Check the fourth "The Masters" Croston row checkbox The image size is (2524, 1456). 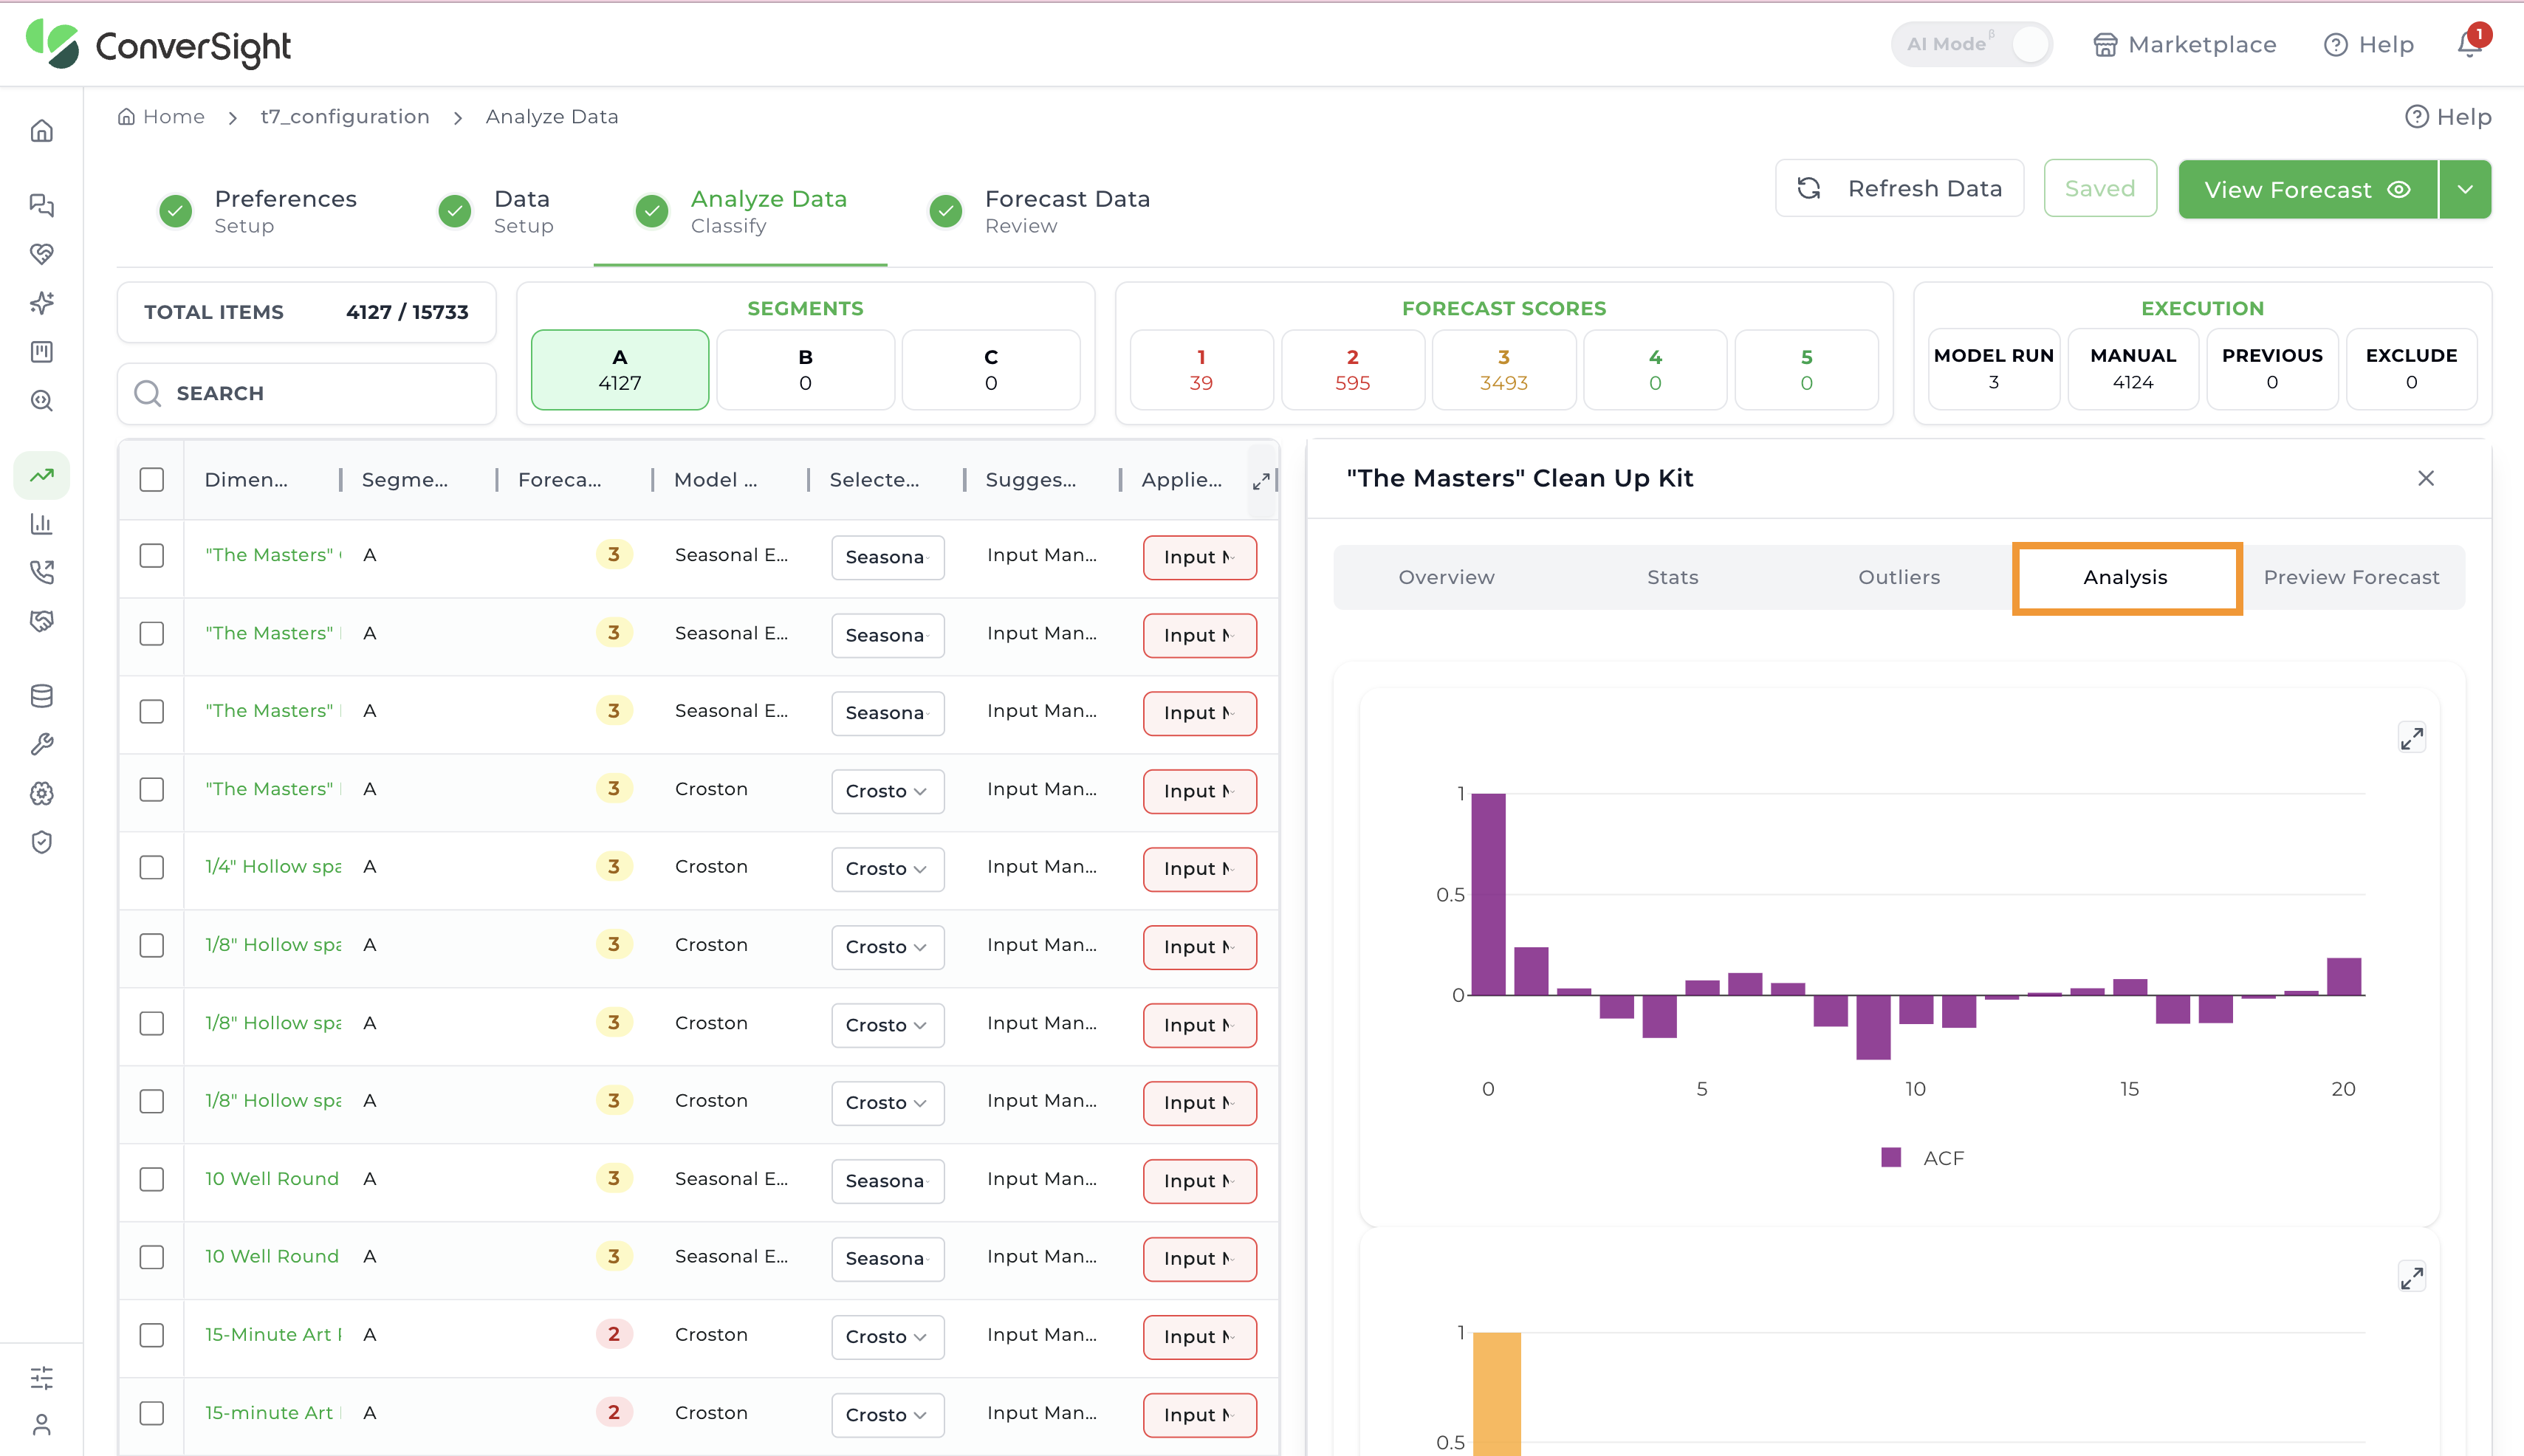coord(152,790)
